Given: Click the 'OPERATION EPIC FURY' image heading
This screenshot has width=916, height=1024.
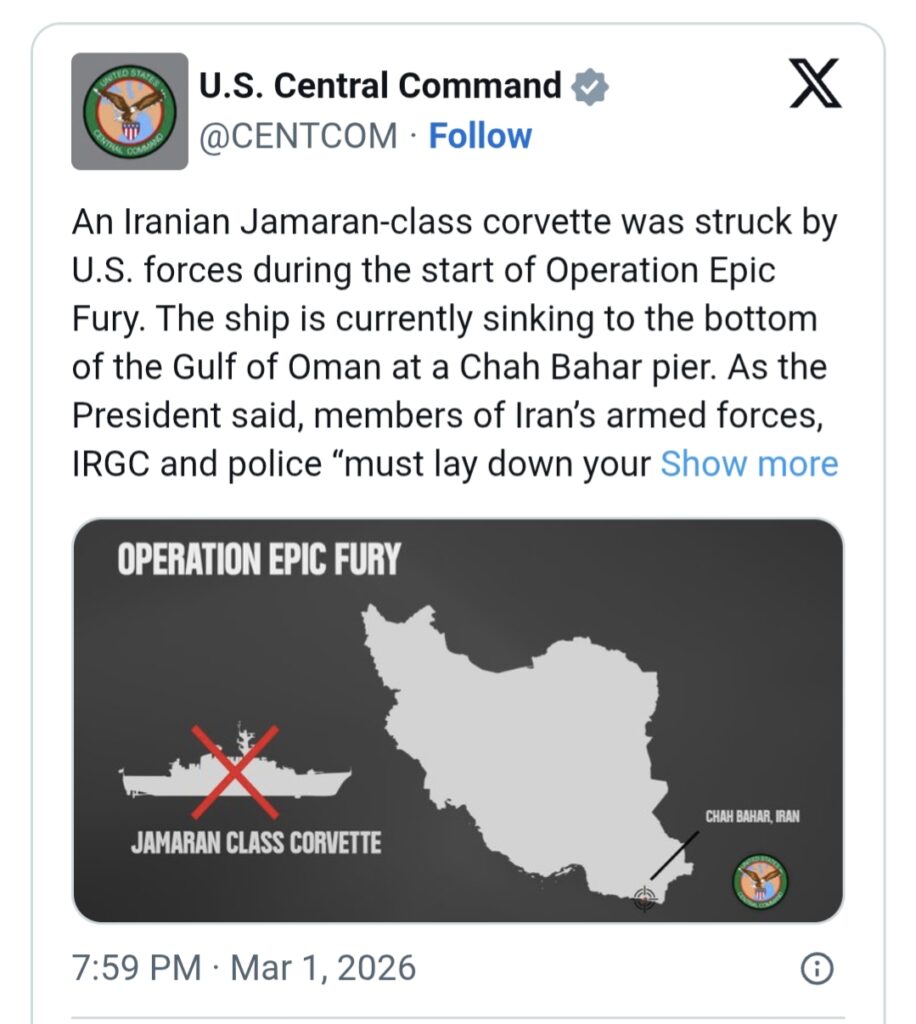Looking at the screenshot, I should [258, 560].
